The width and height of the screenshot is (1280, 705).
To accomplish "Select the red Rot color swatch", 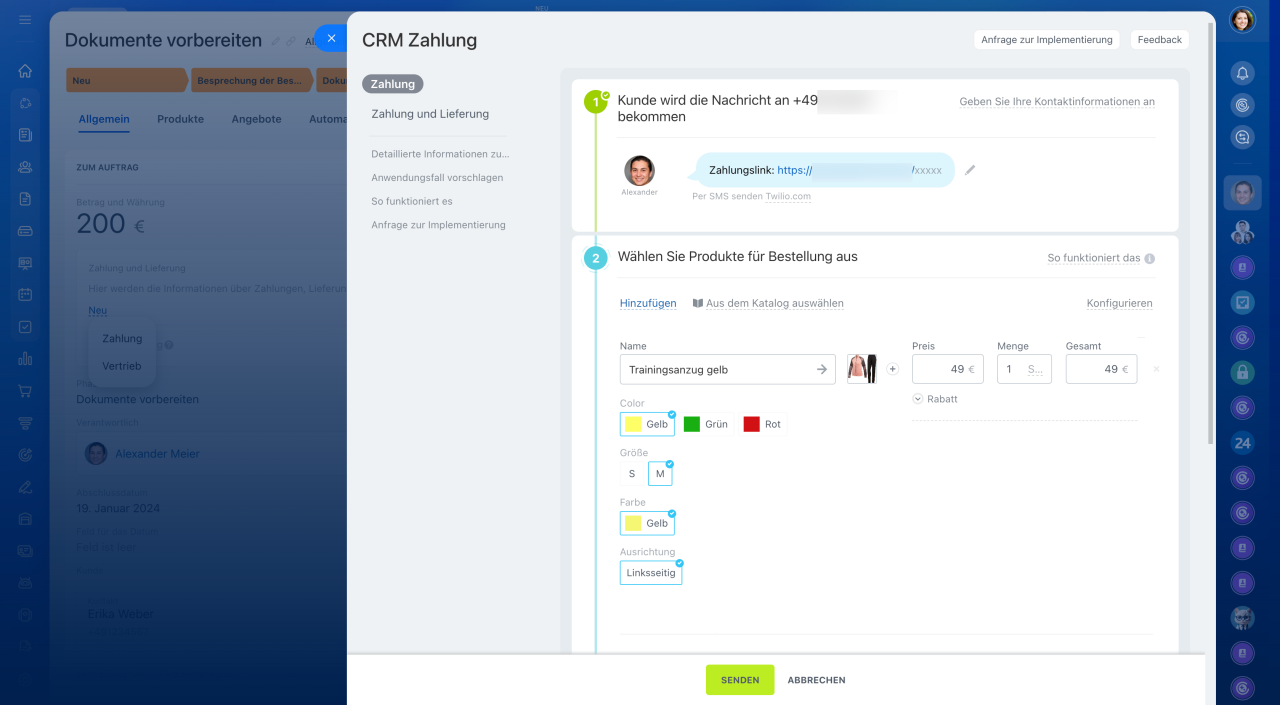I will pos(763,424).
